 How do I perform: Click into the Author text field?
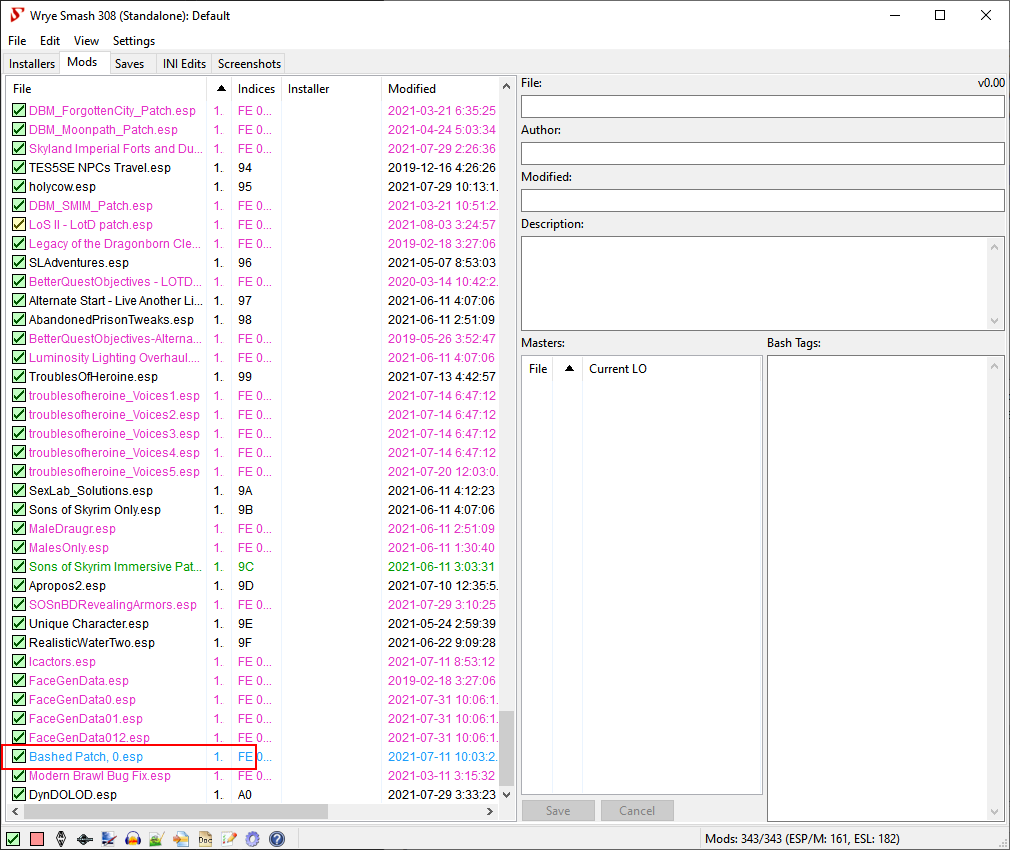pyautogui.click(x=762, y=153)
